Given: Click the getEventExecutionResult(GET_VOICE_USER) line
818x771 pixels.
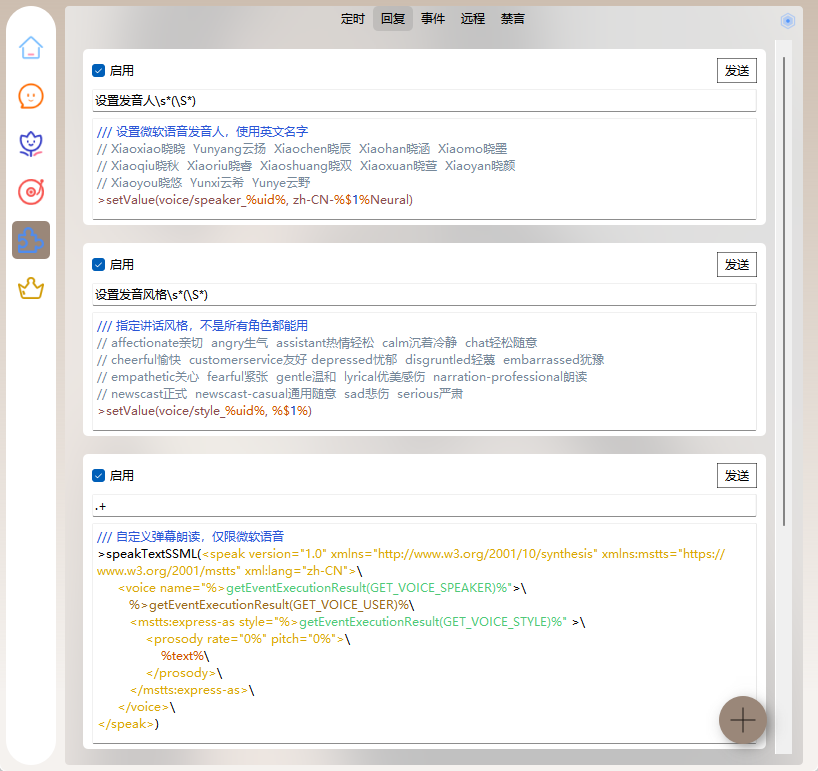Looking at the screenshot, I should point(272,605).
